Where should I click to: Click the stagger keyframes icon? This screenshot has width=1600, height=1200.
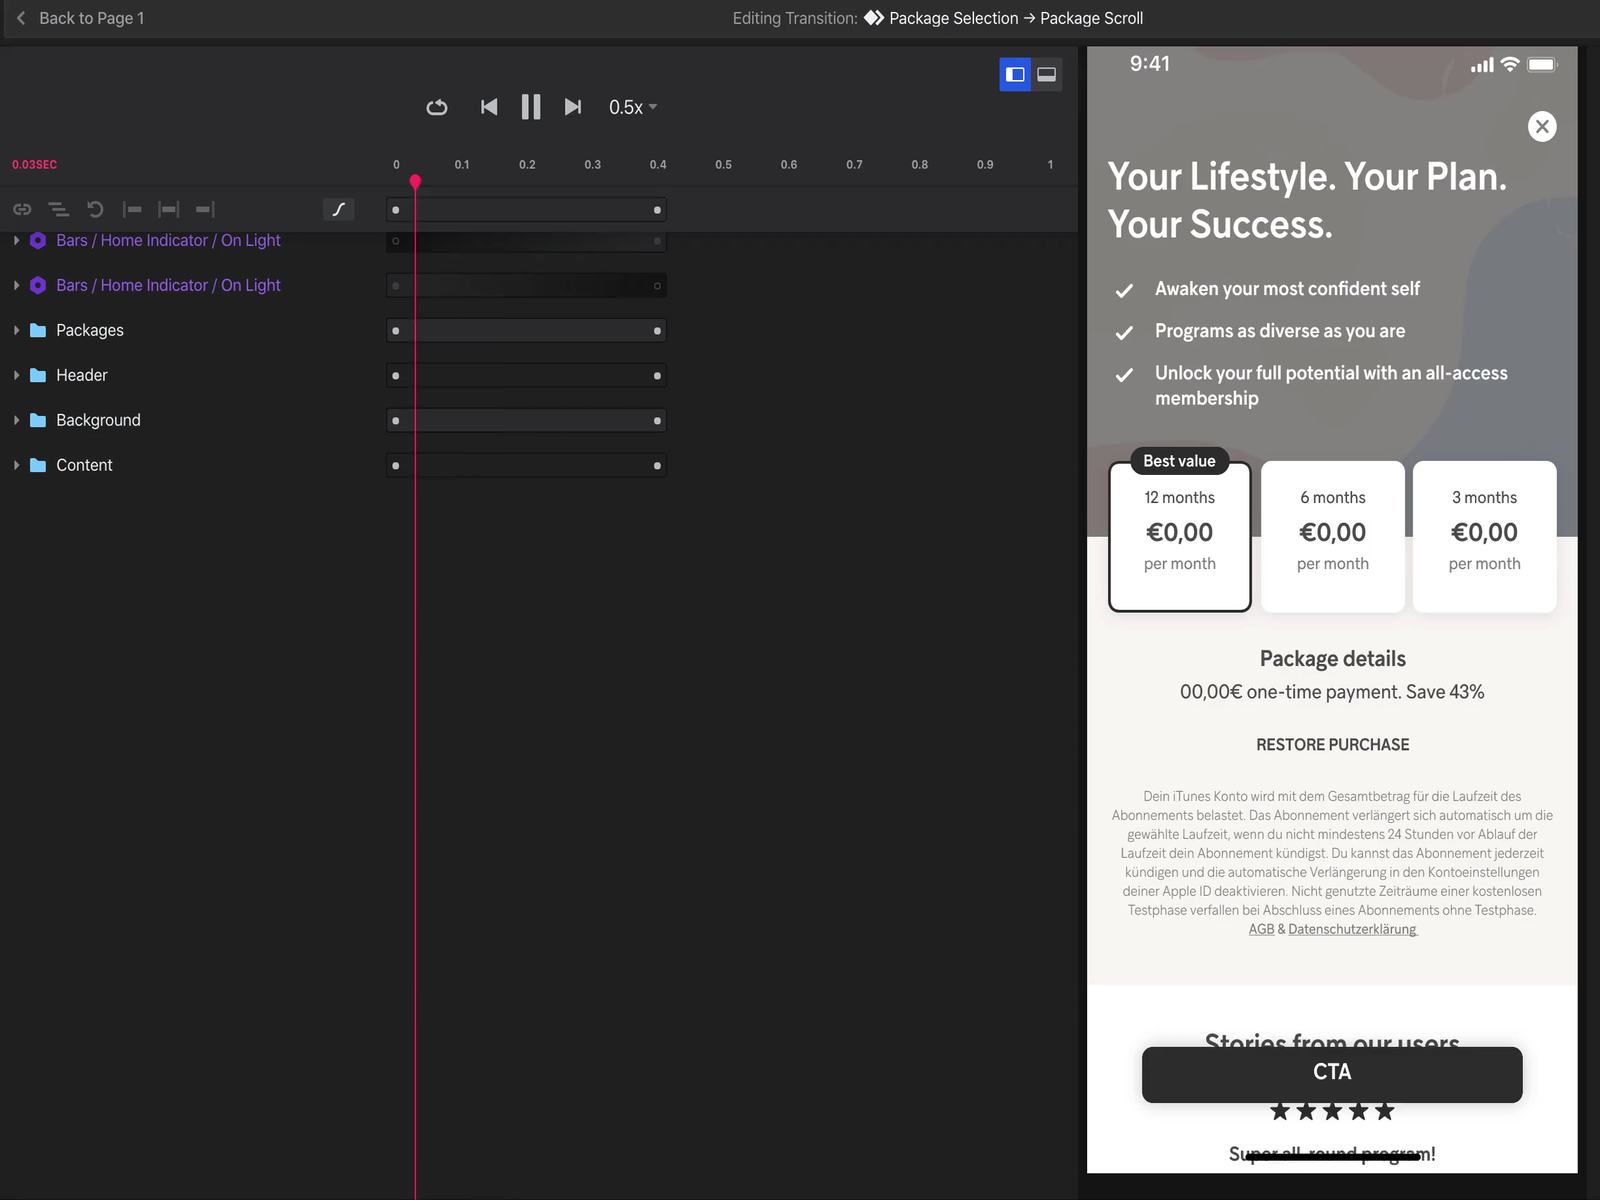pyautogui.click(x=59, y=209)
